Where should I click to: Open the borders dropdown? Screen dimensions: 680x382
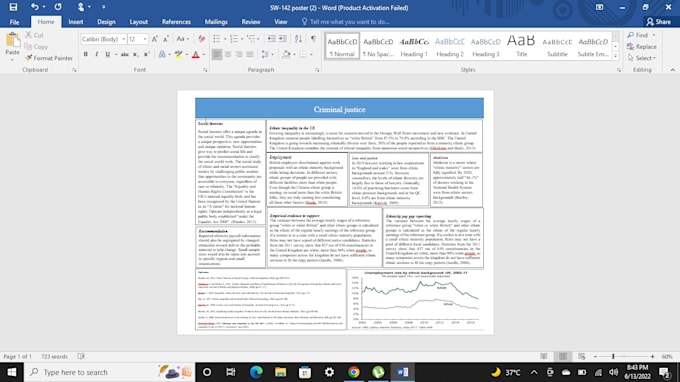pos(311,54)
